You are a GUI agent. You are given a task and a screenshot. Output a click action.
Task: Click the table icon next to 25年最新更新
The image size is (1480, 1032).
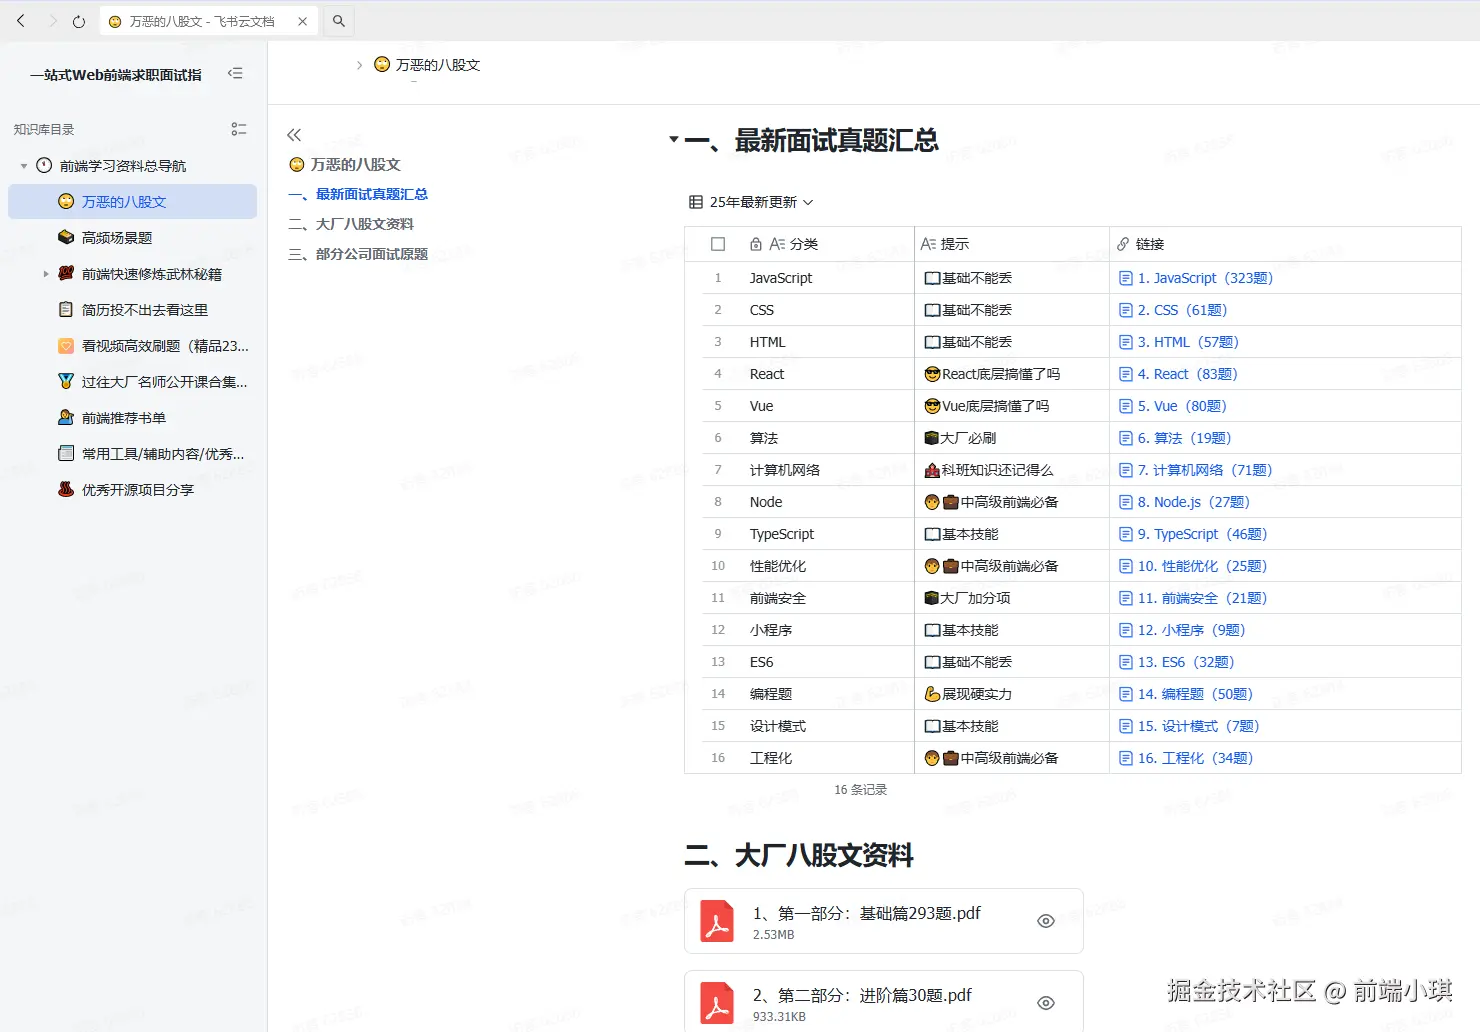(696, 201)
